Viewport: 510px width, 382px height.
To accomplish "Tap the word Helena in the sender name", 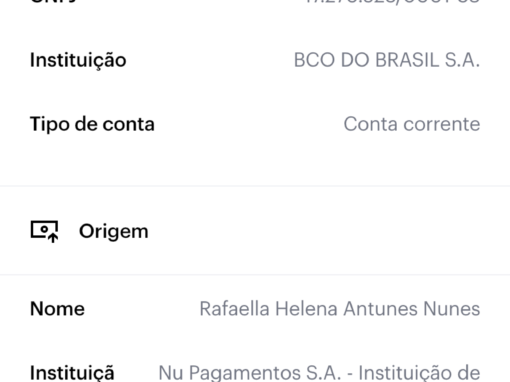I will pos(306,309).
